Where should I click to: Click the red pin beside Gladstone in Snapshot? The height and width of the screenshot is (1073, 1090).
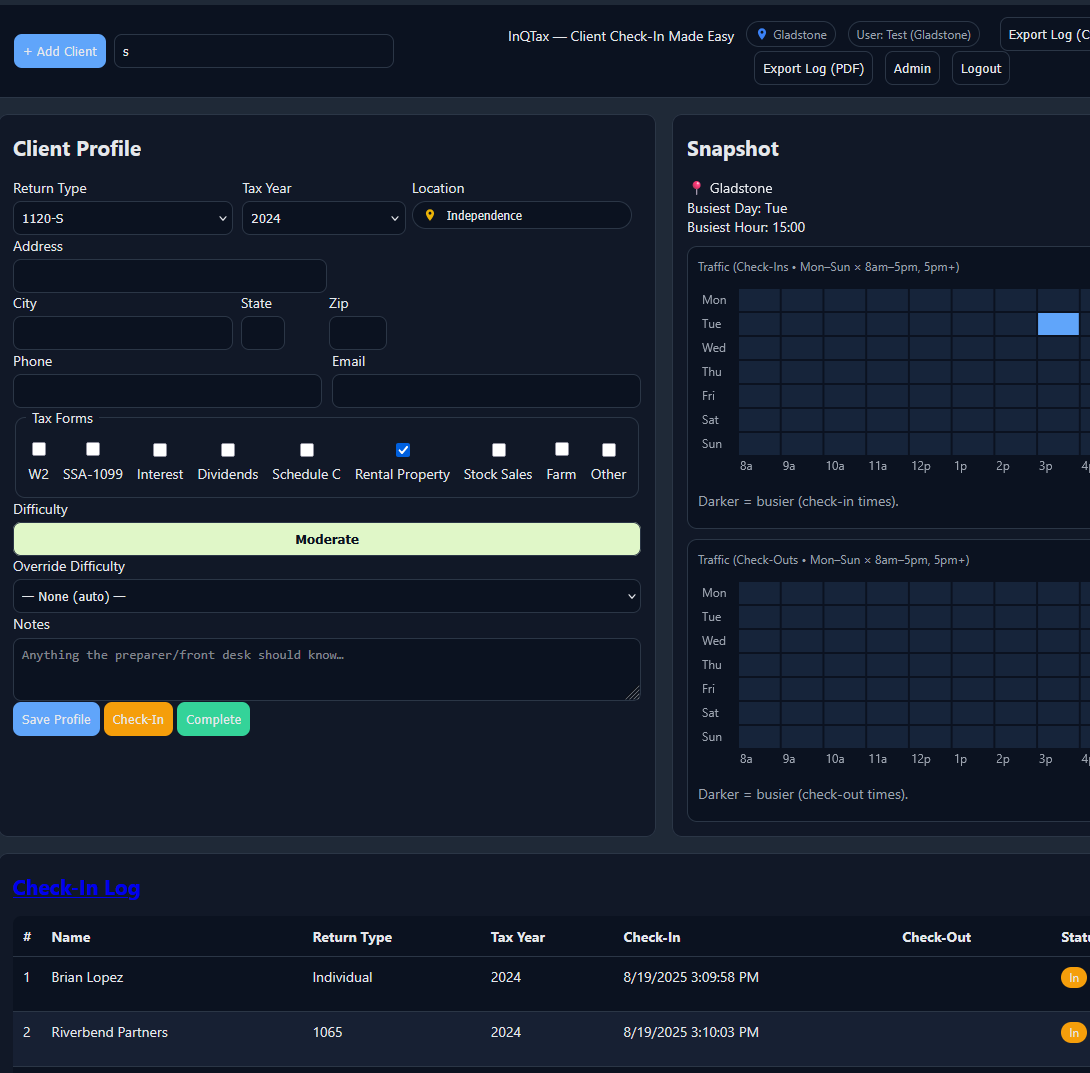click(x=697, y=188)
